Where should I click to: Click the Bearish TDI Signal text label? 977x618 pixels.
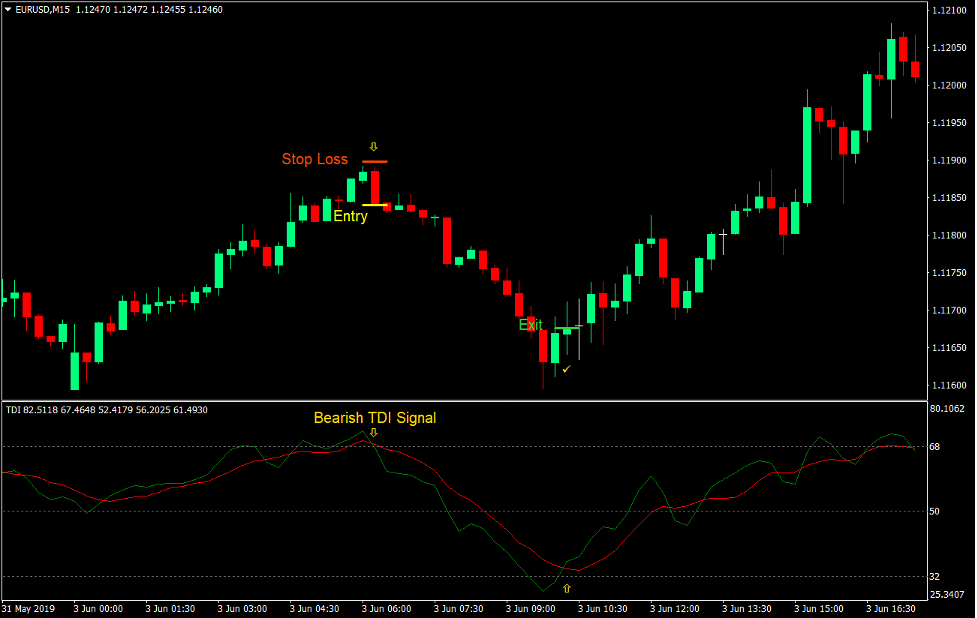click(374, 418)
